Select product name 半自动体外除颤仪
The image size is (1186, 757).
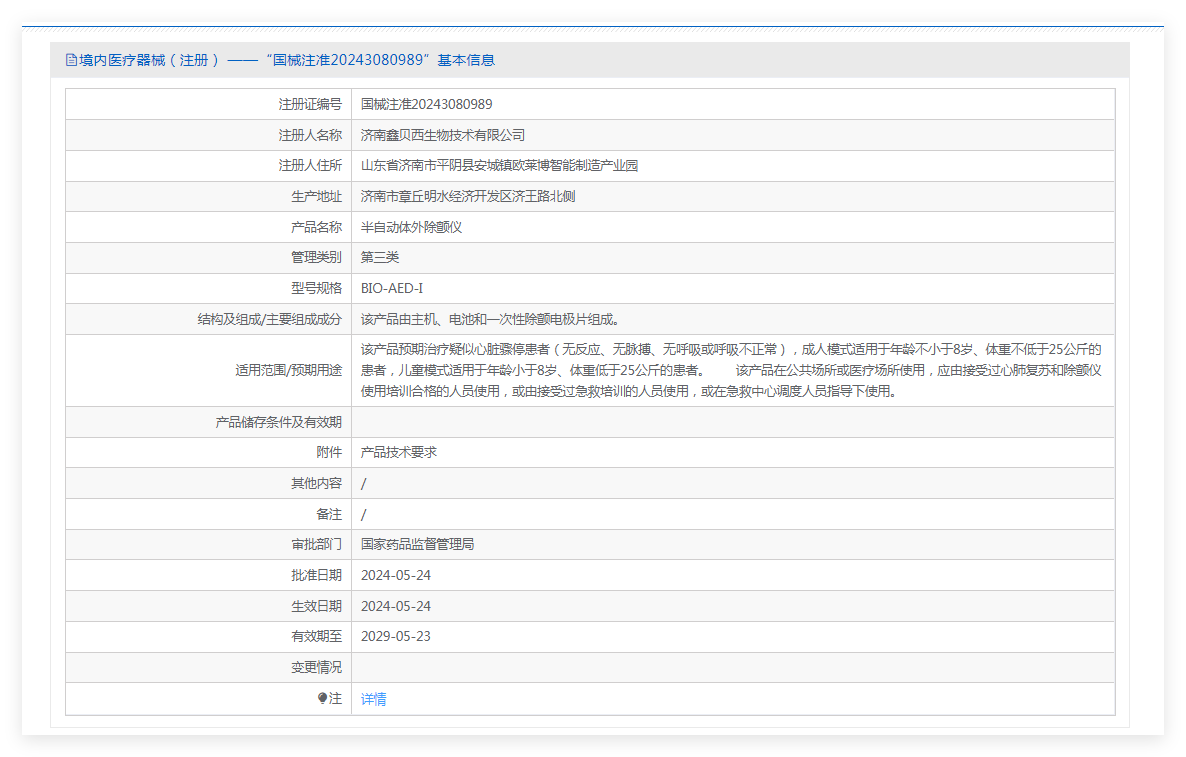click(411, 227)
